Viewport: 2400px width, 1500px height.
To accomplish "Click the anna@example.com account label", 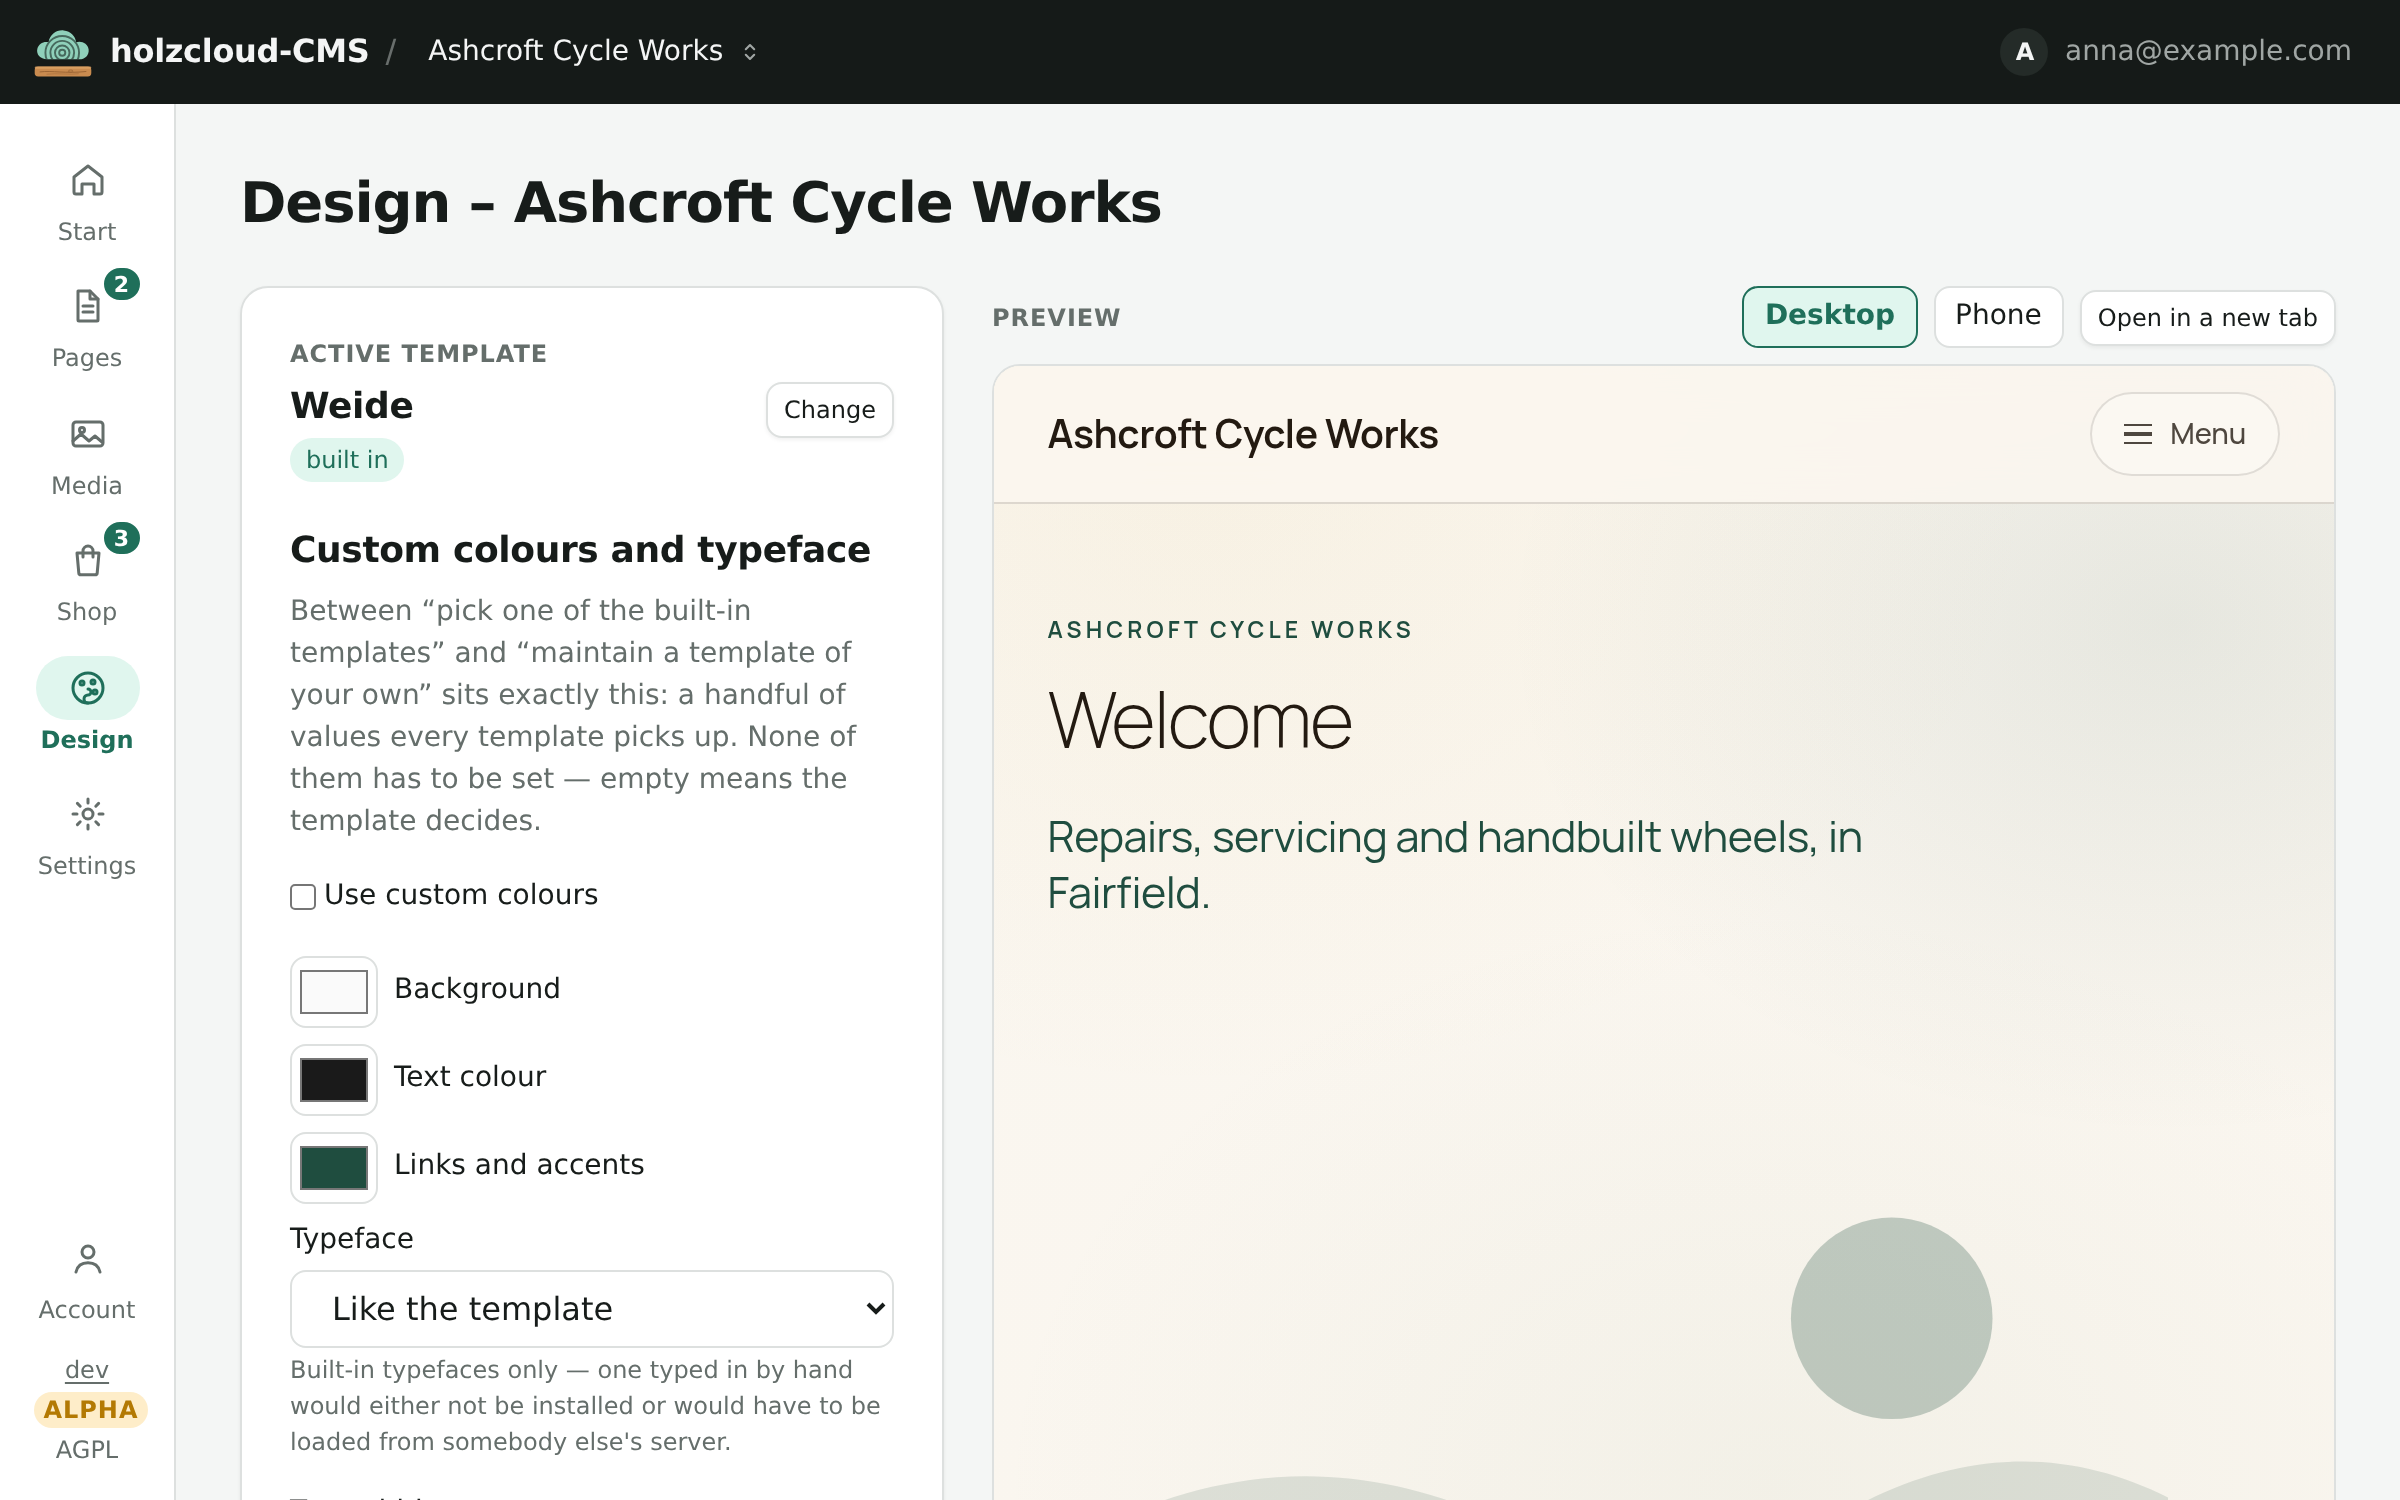I will click(2208, 51).
